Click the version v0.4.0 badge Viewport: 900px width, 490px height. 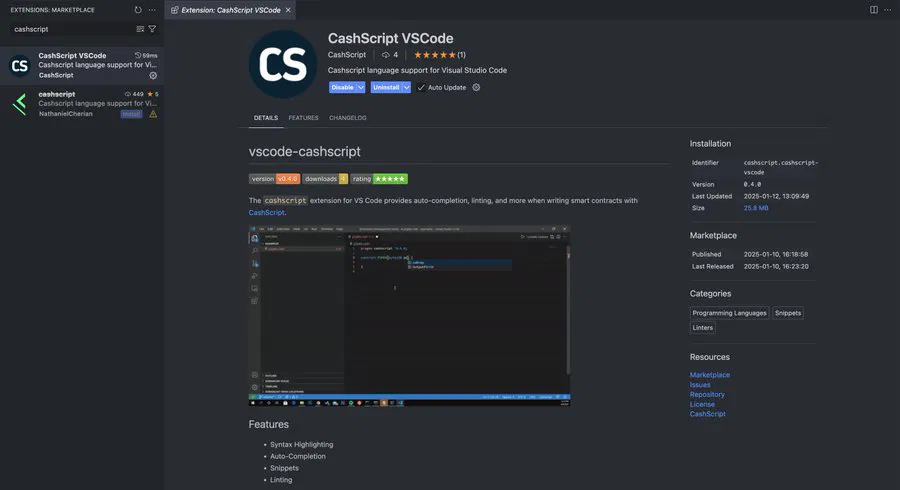point(274,179)
